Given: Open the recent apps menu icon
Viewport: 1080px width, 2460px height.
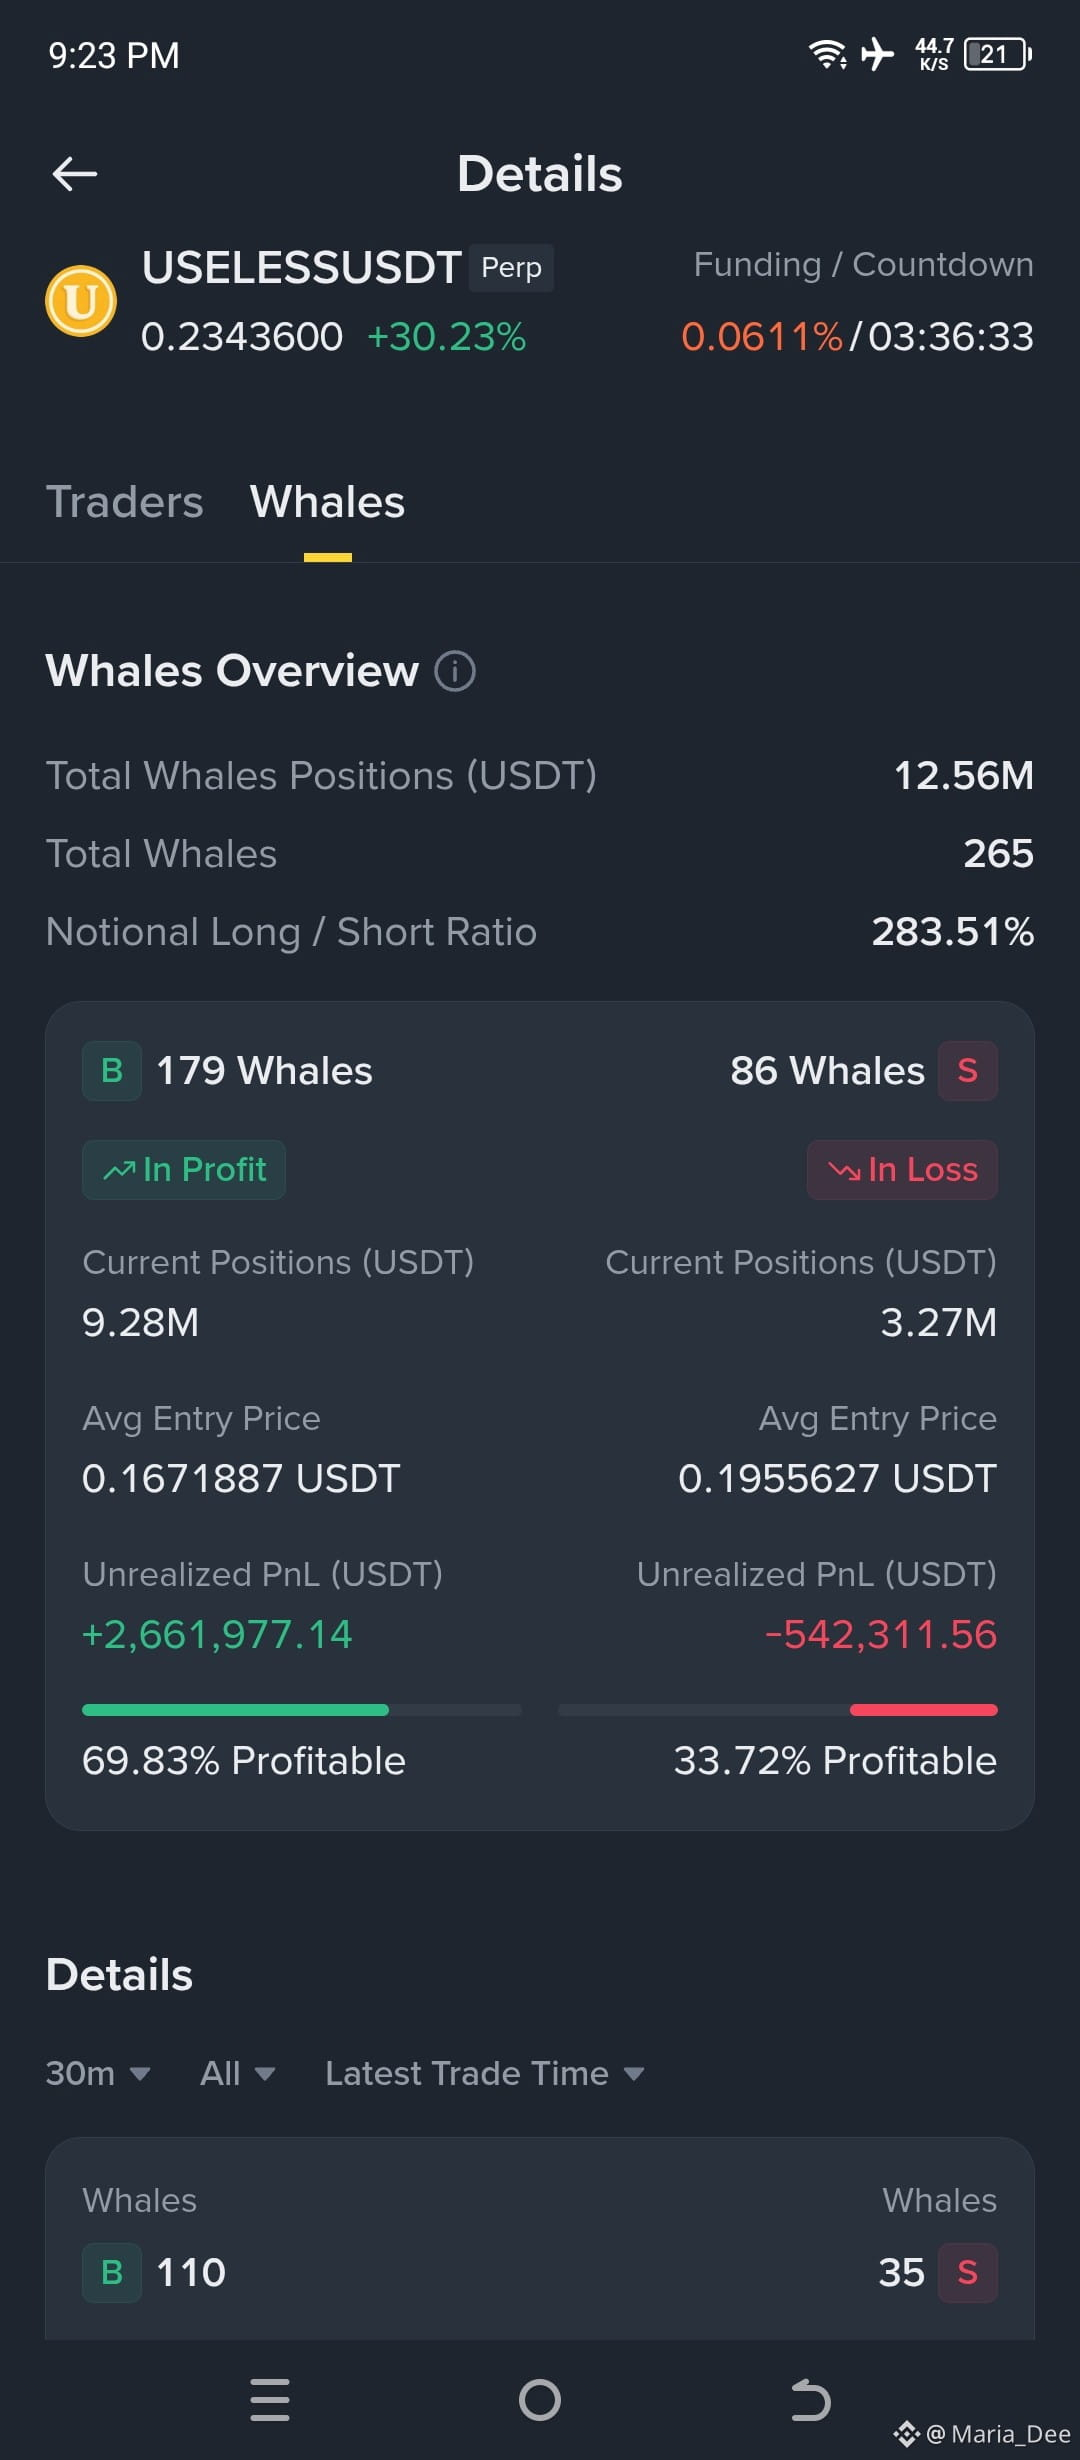Looking at the screenshot, I should (x=270, y=2400).
